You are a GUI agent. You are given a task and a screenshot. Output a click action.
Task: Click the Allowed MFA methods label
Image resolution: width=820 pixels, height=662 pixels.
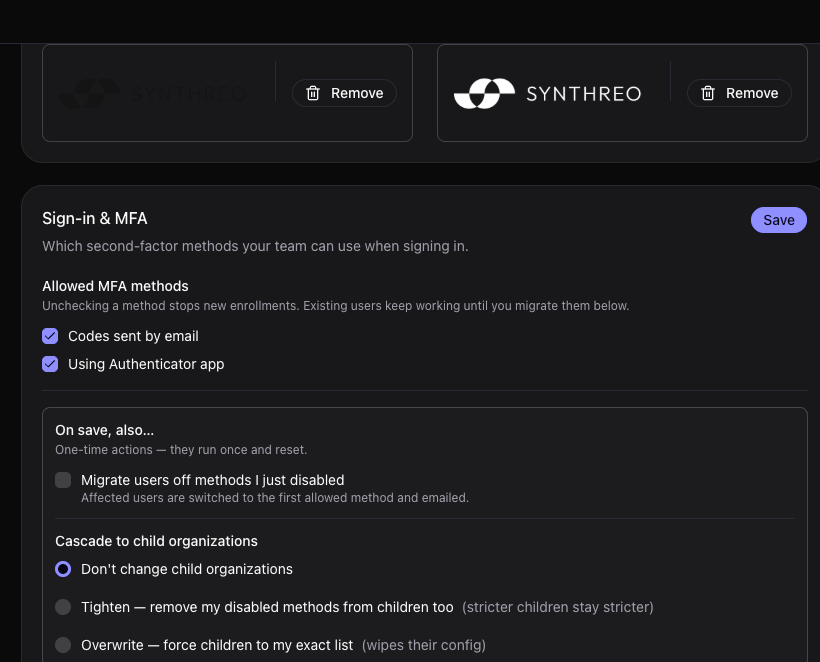(x=115, y=286)
